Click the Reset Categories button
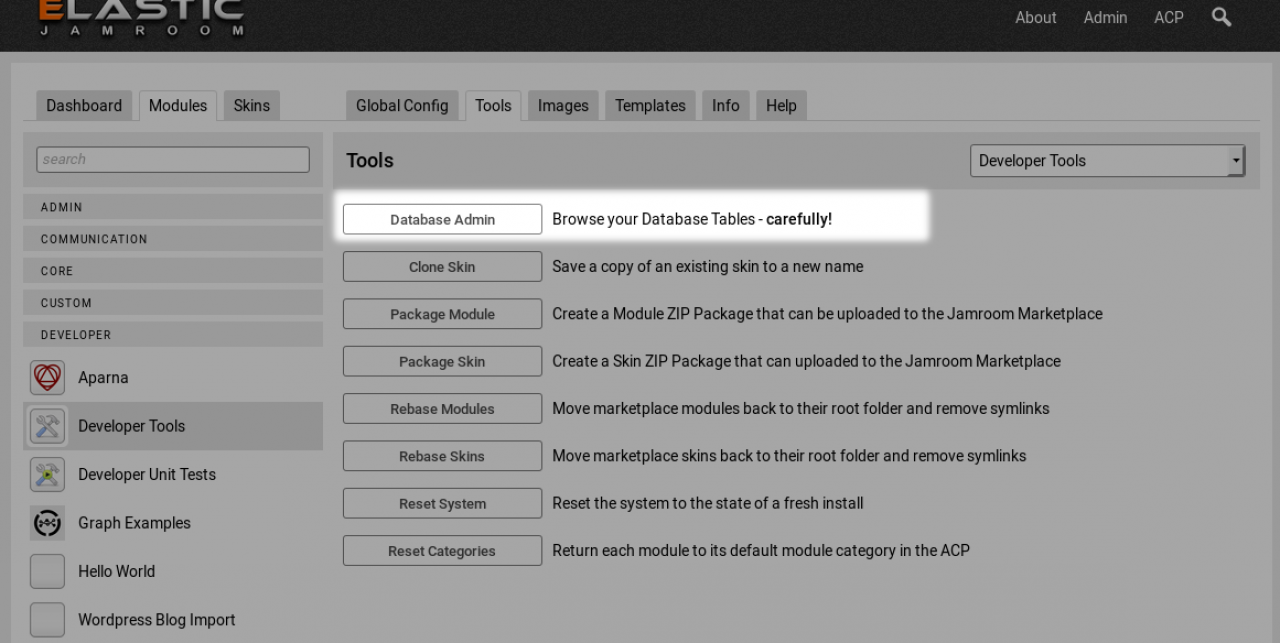1280x643 pixels. coord(442,551)
